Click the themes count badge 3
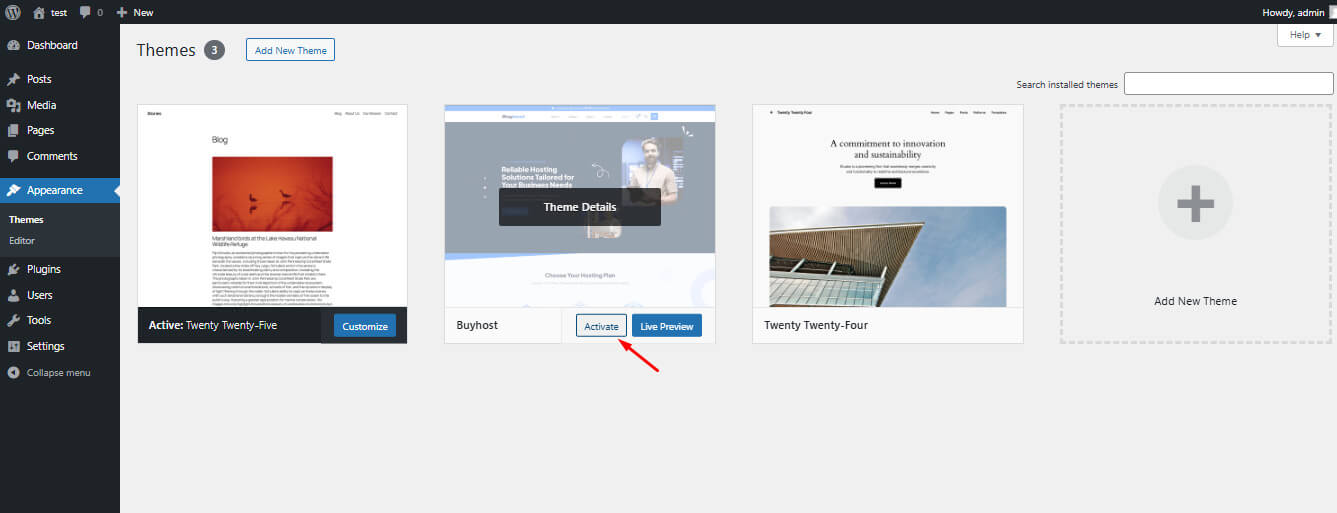Image resolution: width=1337 pixels, height=513 pixels. pos(214,50)
